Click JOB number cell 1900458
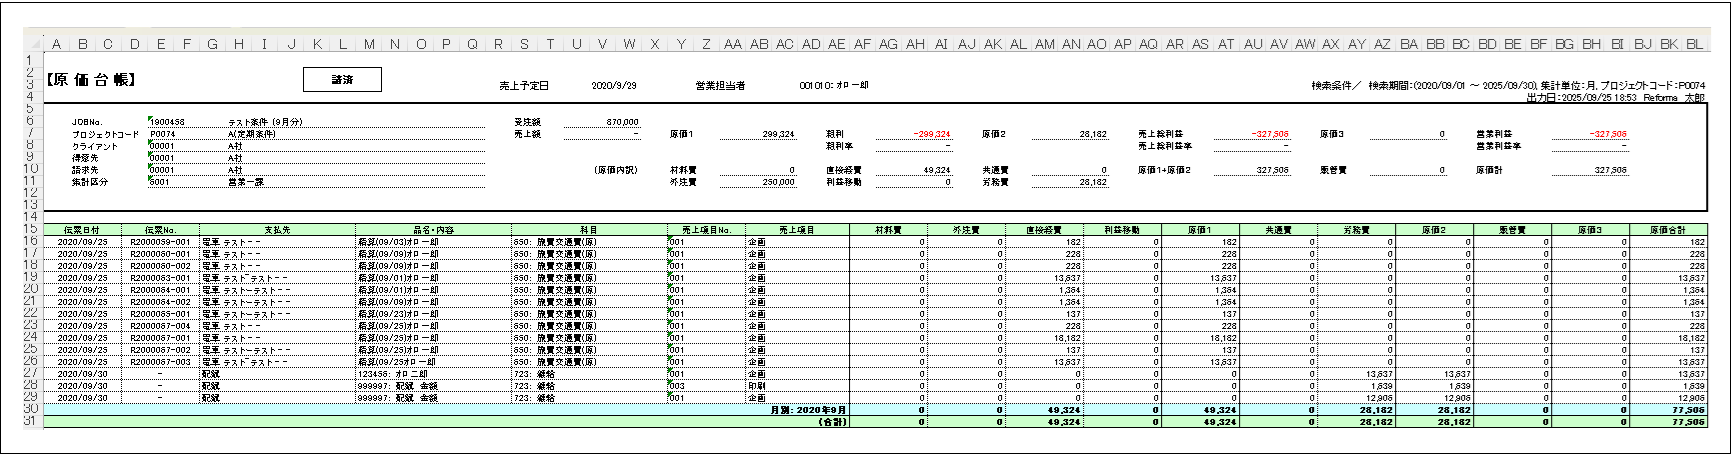Image resolution: width=1734 pixels, height=456 pixels. 167,122
